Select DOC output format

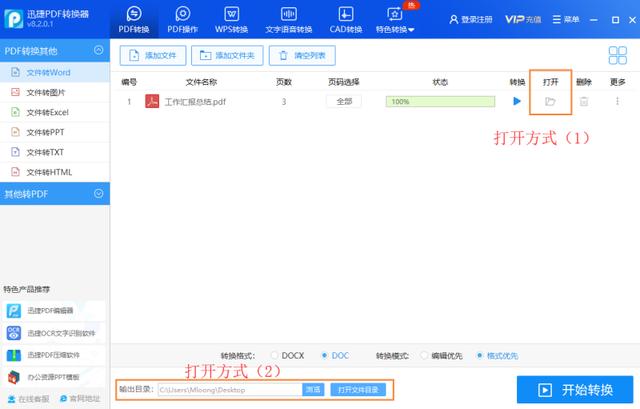pyautogui.click(x=335, y=356)
